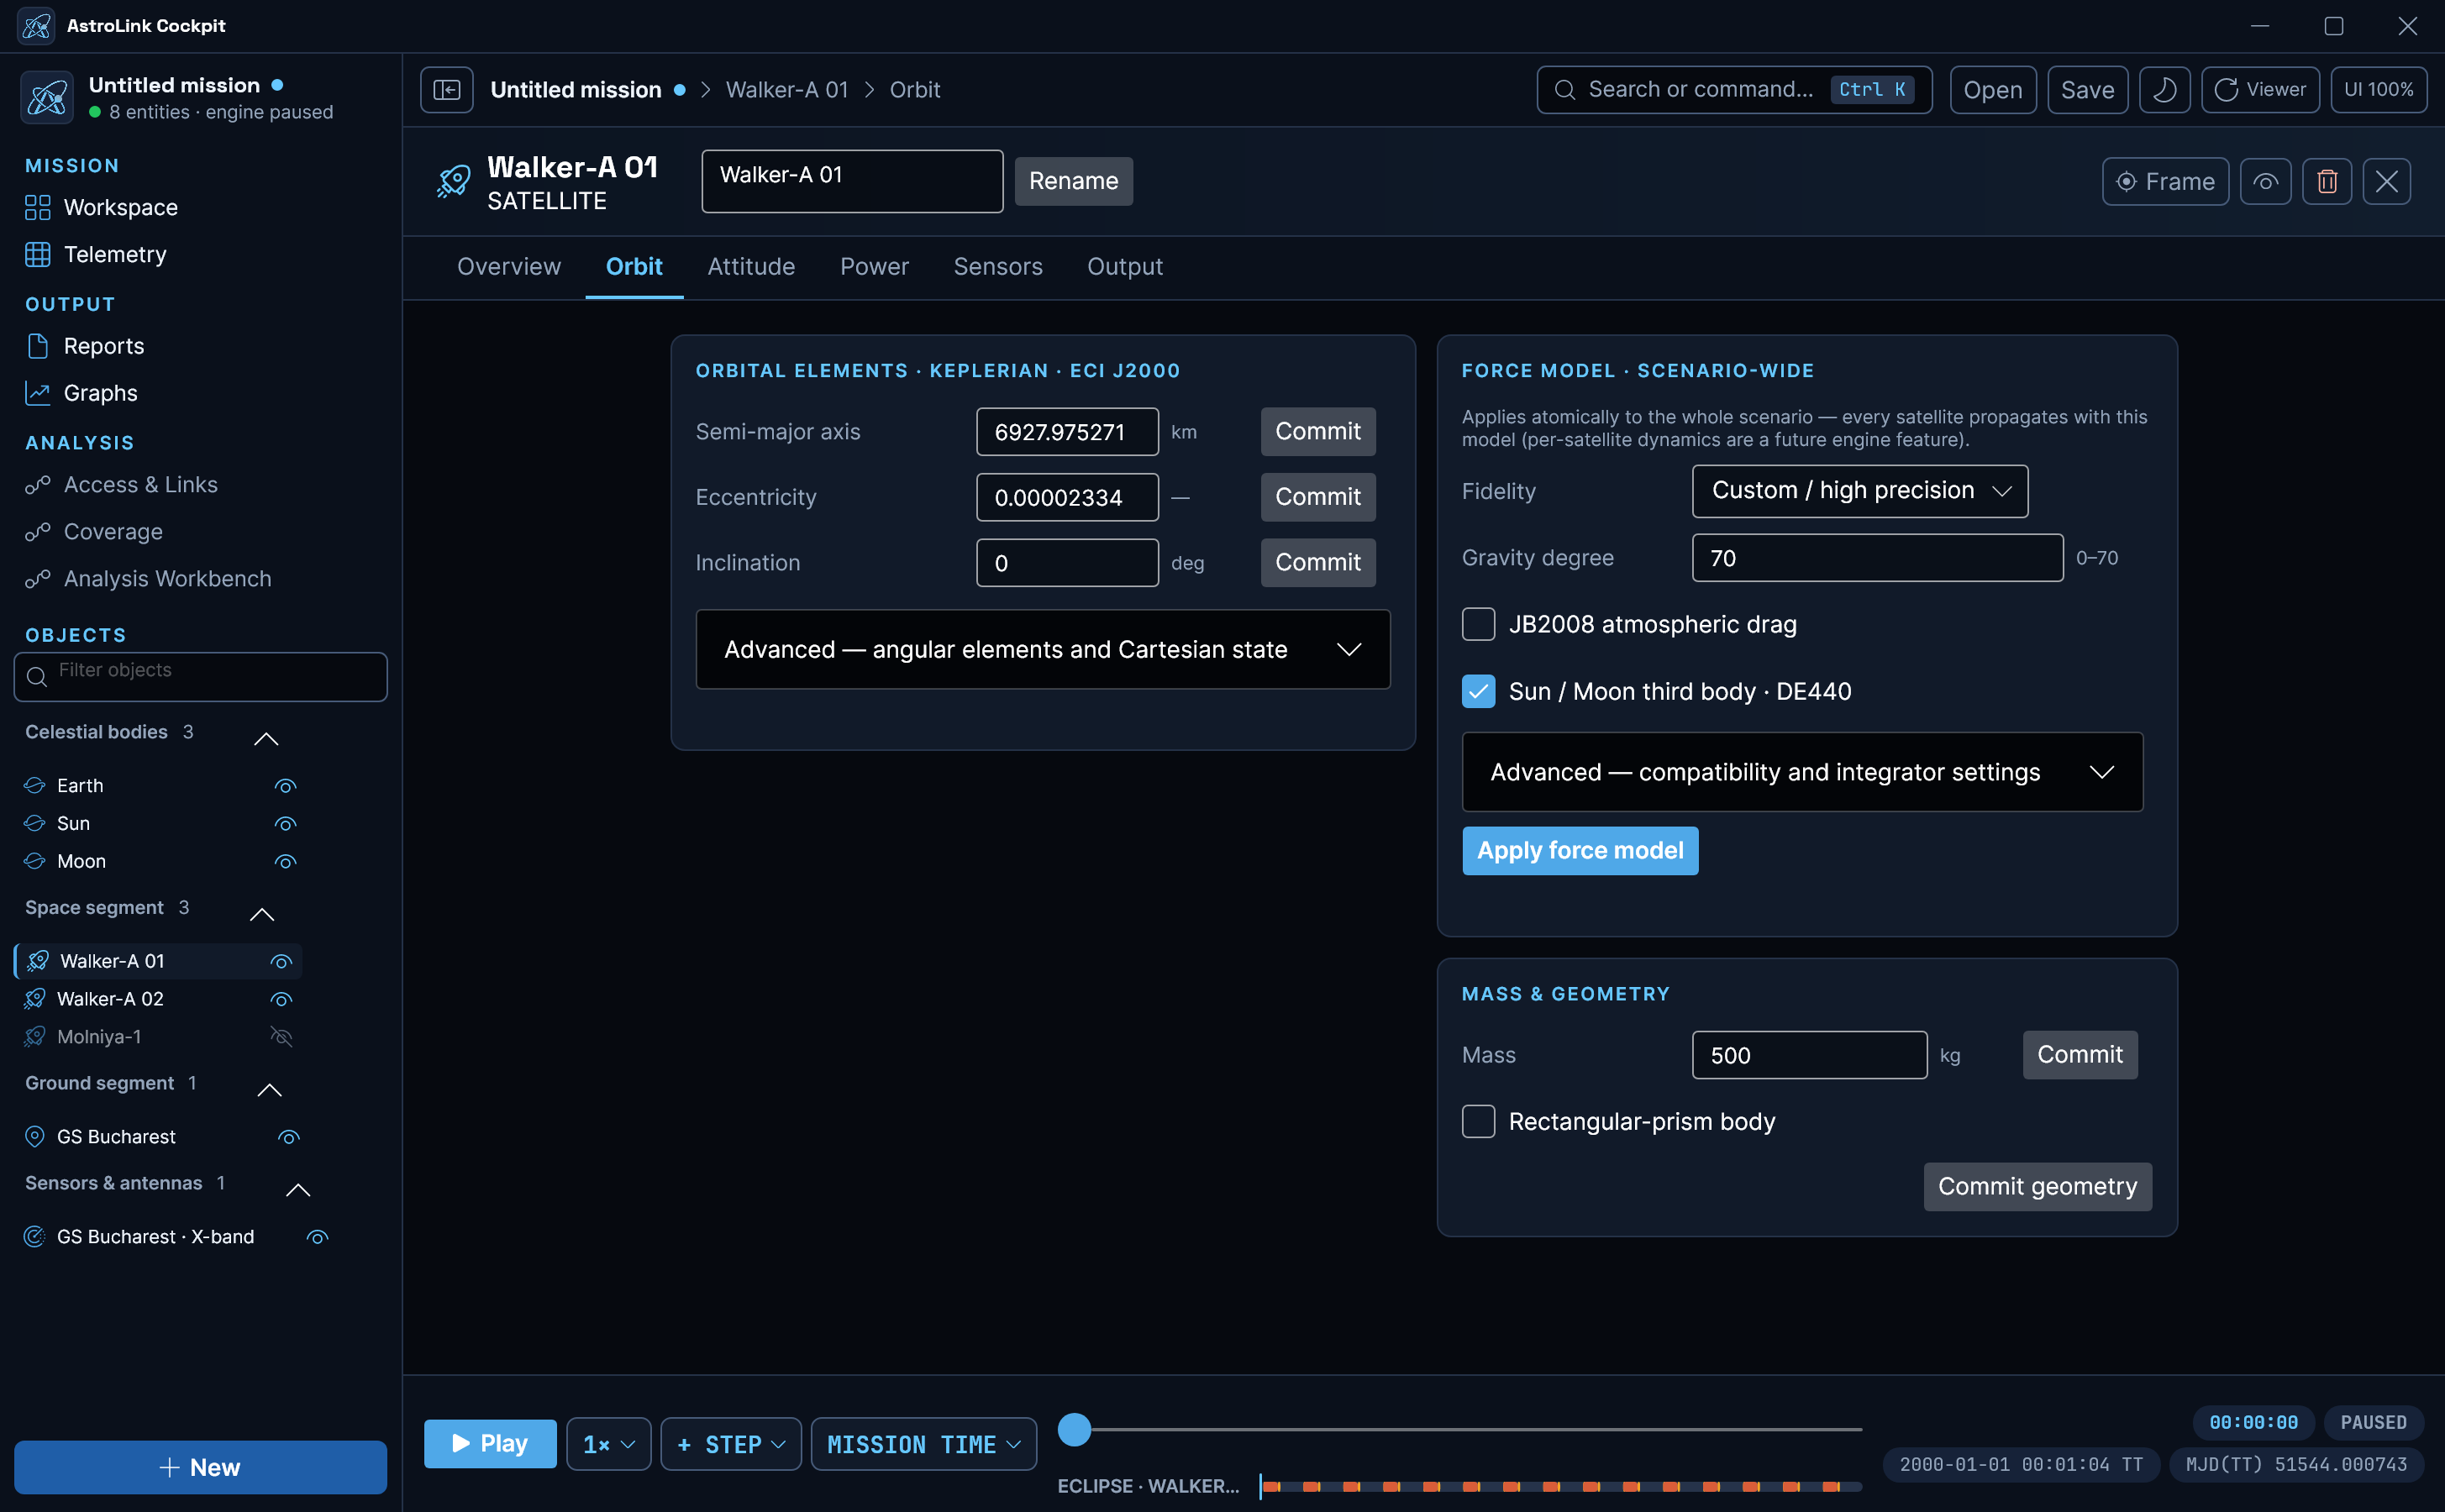Click the Filter objects search field
Screen dimensions: 2445x1512
[x=200, y=677]
